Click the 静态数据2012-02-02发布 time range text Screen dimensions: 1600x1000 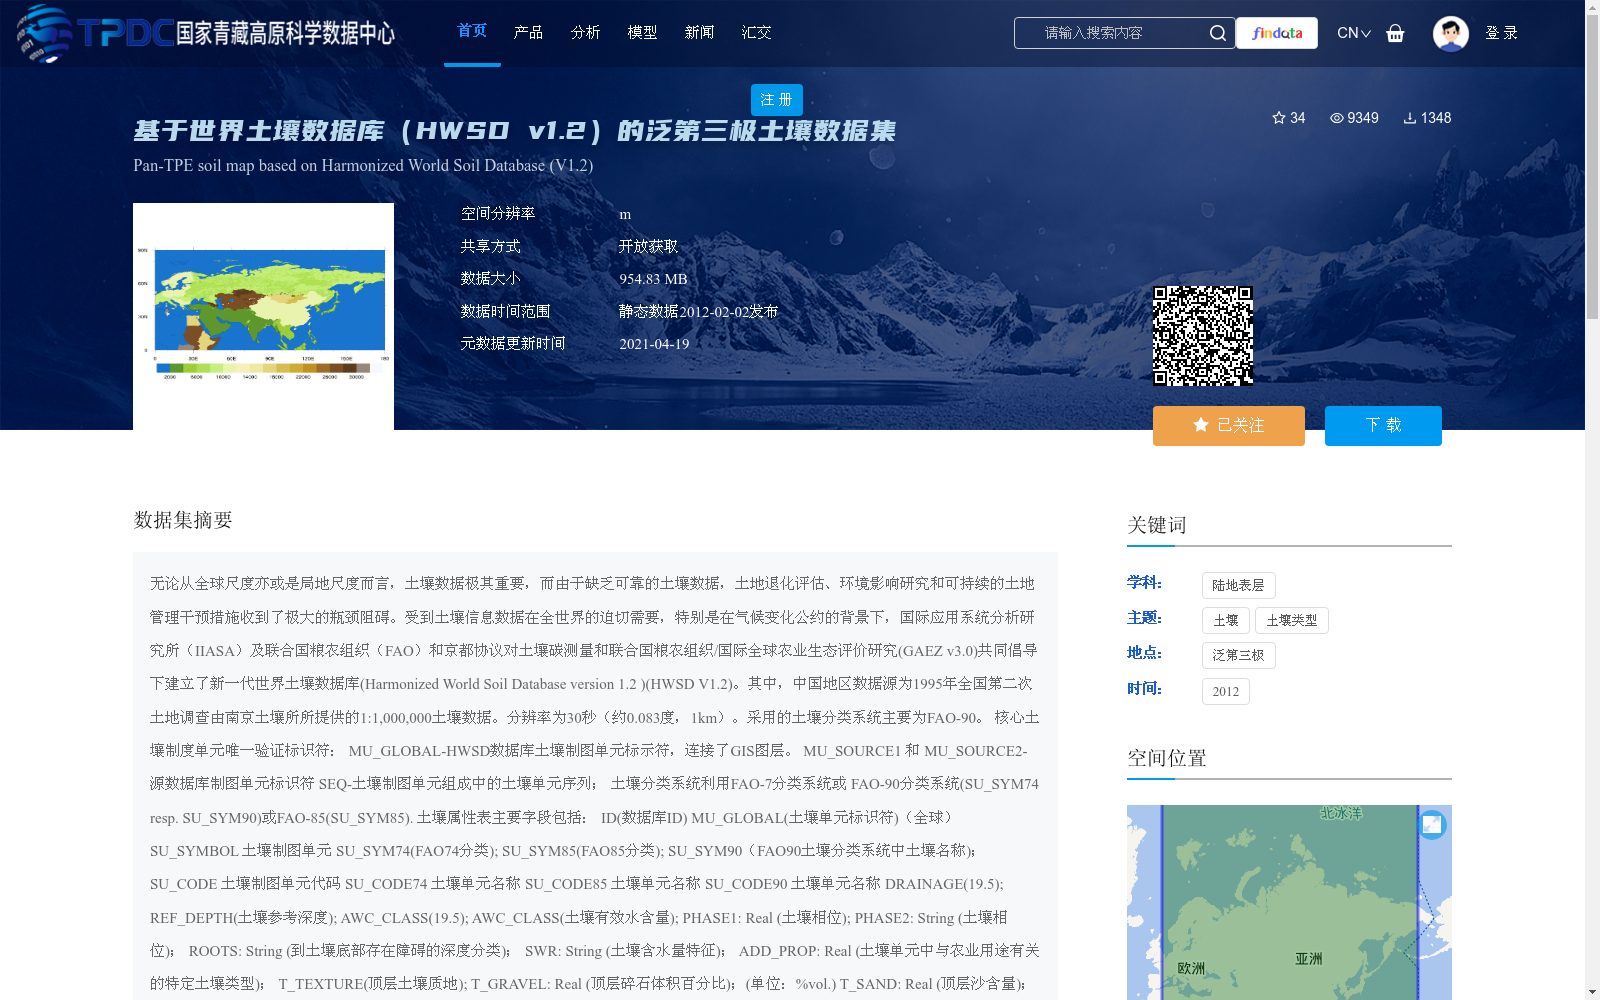[x=698, y=312]
